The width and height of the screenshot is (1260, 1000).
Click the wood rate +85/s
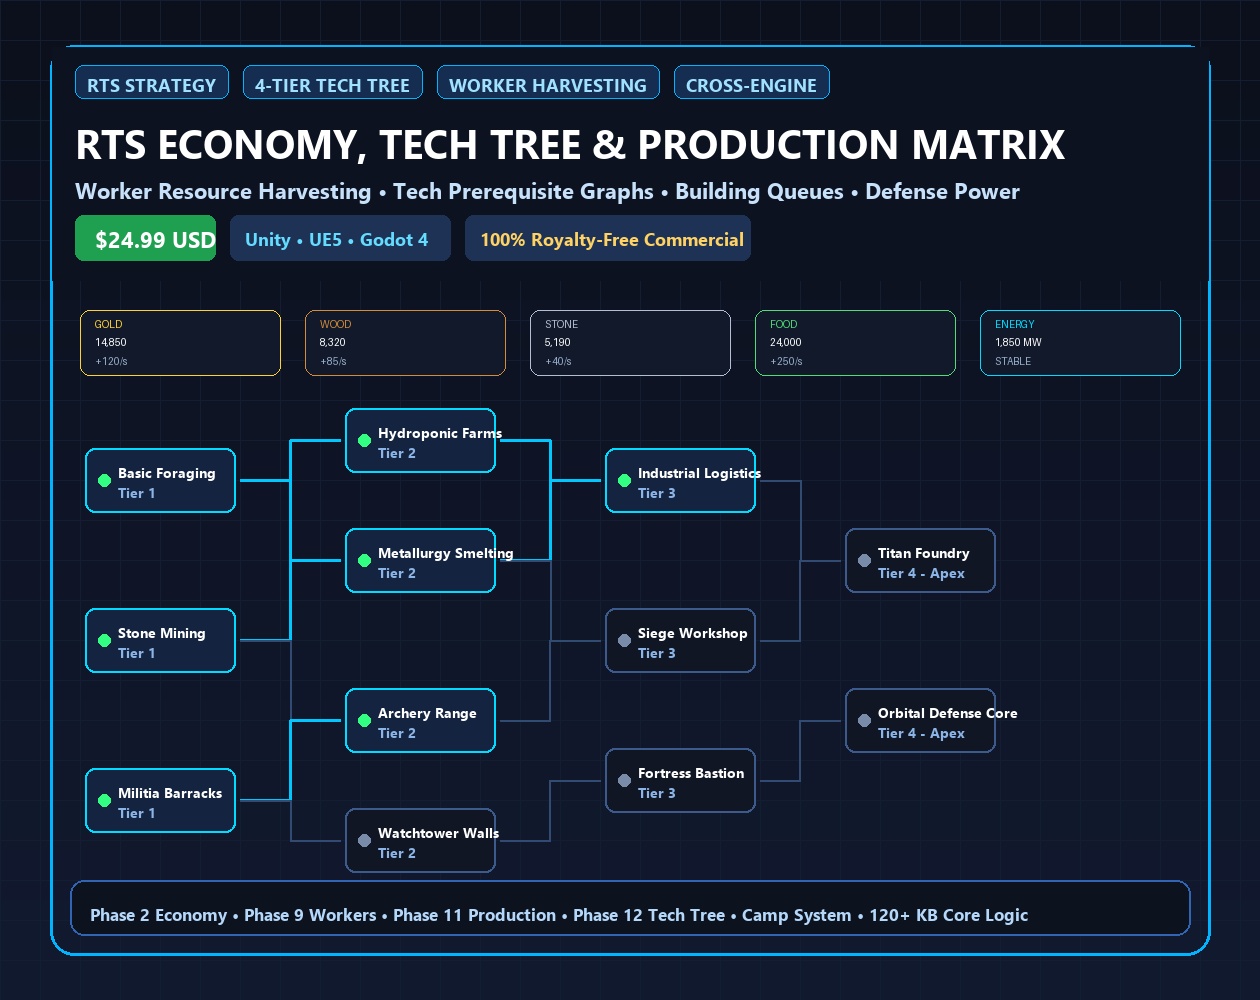tap(333, 361)
